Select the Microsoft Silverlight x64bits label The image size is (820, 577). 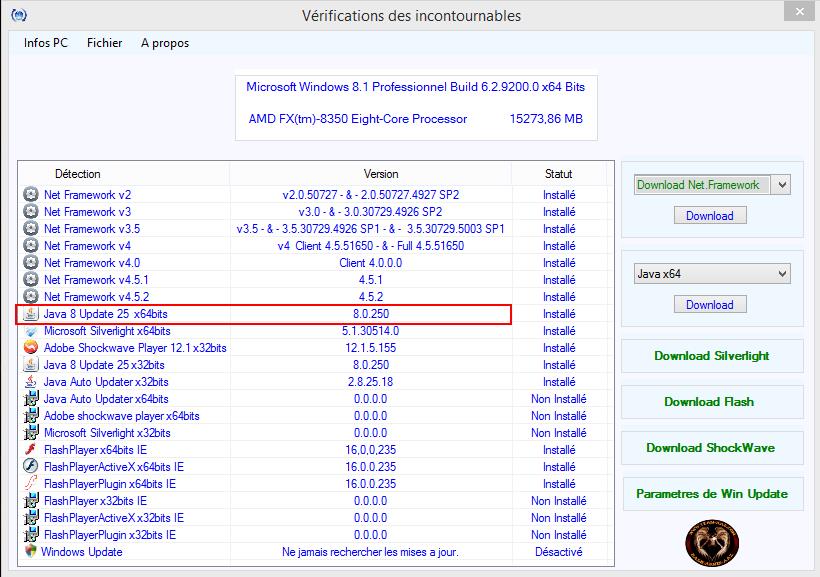(x=107, y=331)
